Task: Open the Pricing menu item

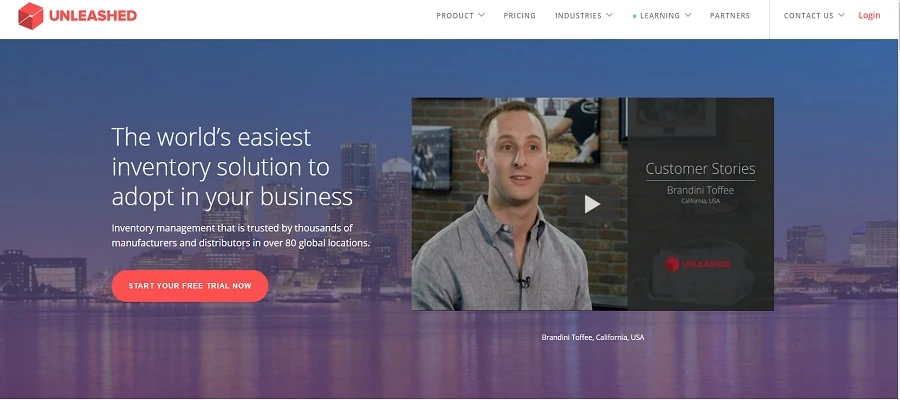Action: [519, 15]
